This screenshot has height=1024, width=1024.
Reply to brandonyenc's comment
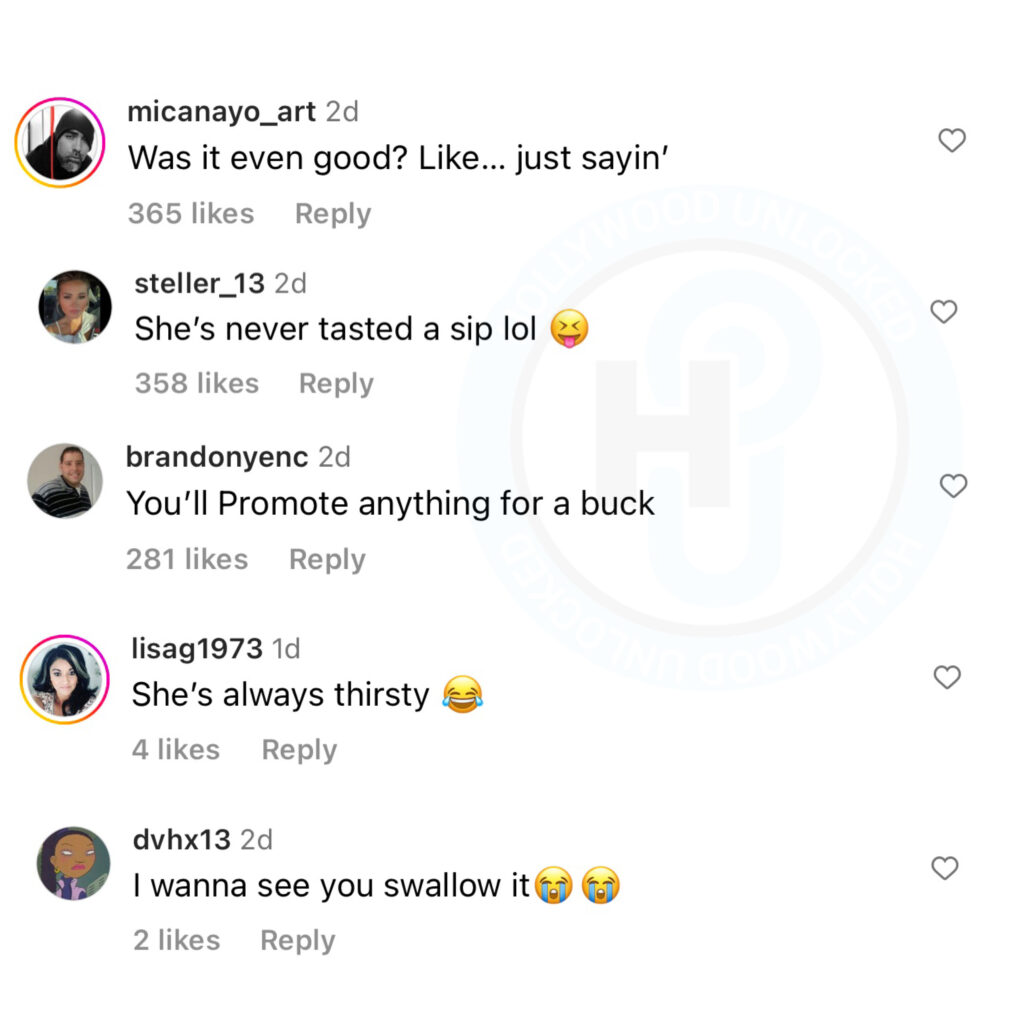(327, 560)
